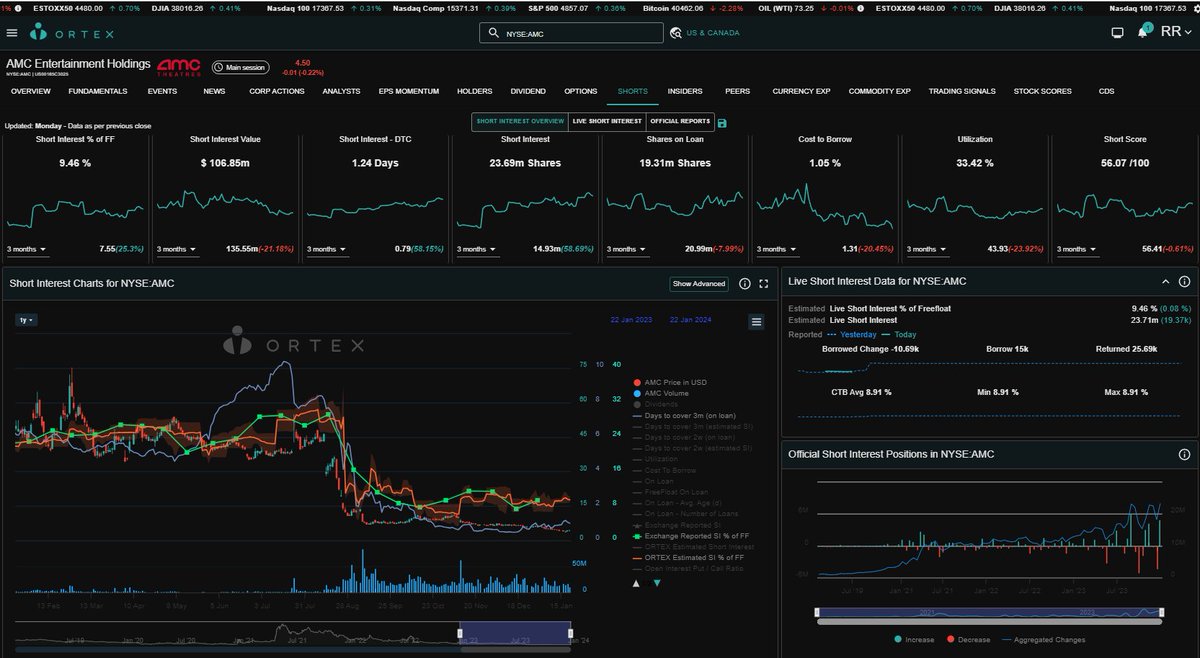This screenshot has width=1200, height=658.
Task: Toggle Days to cover 3m (on loan) series
Action: [685, 415]
